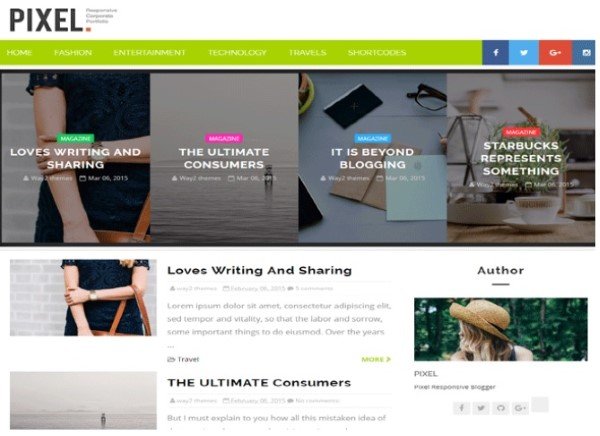Click the MORE link on first post
600x436 pixels.
coord(376,359)
